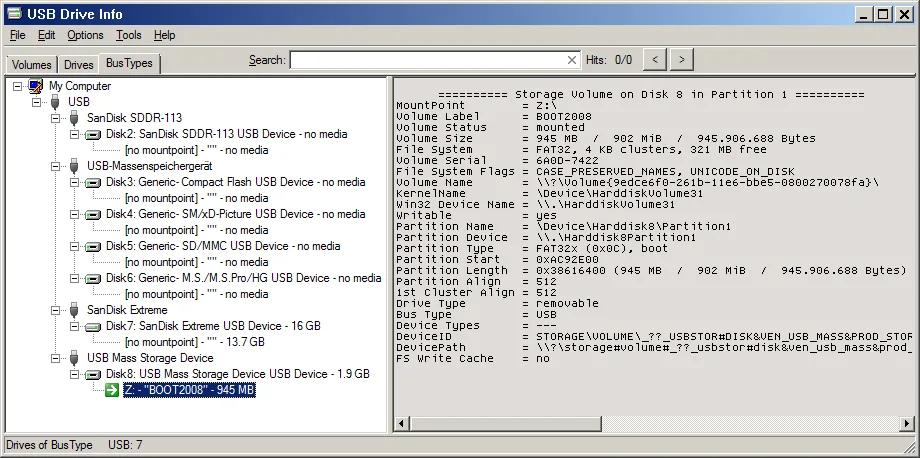The image size is (920, 458).
Task: Collapse the USB bus type node
Action: coord(36,102)
